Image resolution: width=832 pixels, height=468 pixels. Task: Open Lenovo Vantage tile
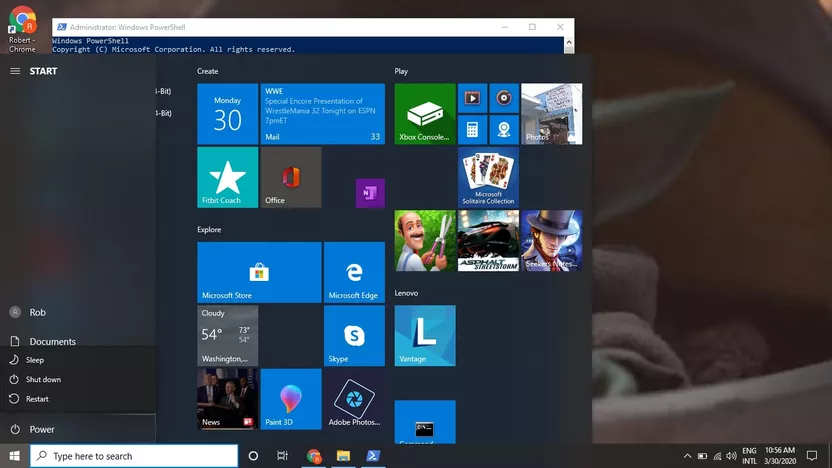[x=425, y=335]
